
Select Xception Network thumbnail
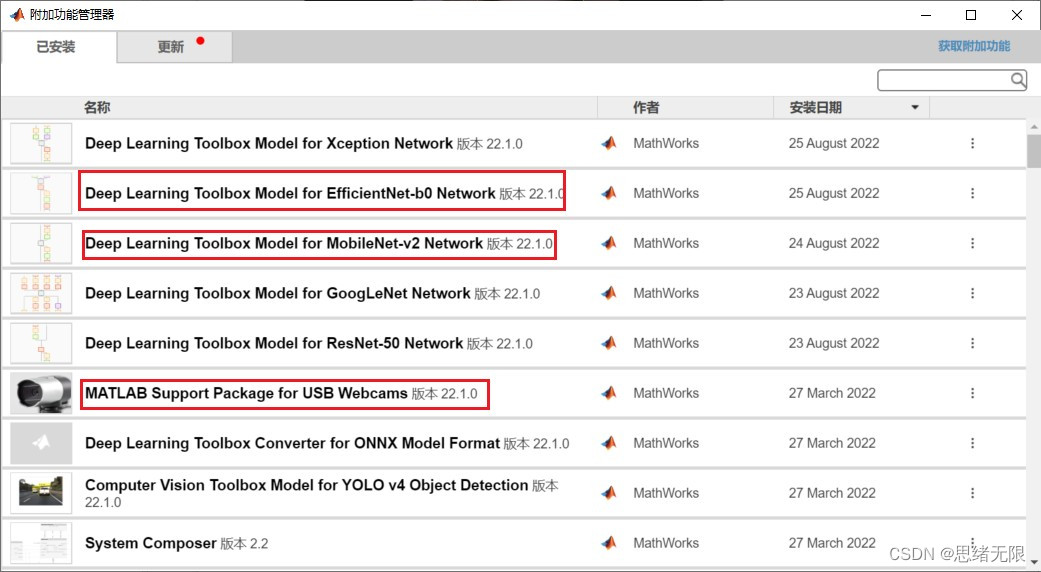click(x=41, y=143)
